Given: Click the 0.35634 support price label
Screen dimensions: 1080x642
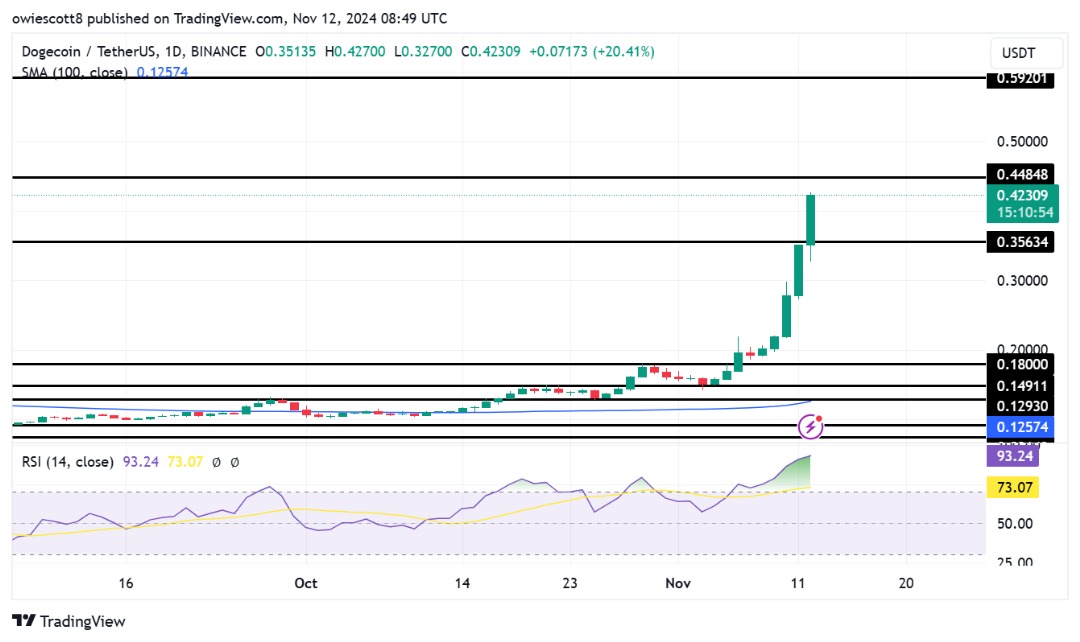Looking at the screenshot, I should coord(1019,242).
